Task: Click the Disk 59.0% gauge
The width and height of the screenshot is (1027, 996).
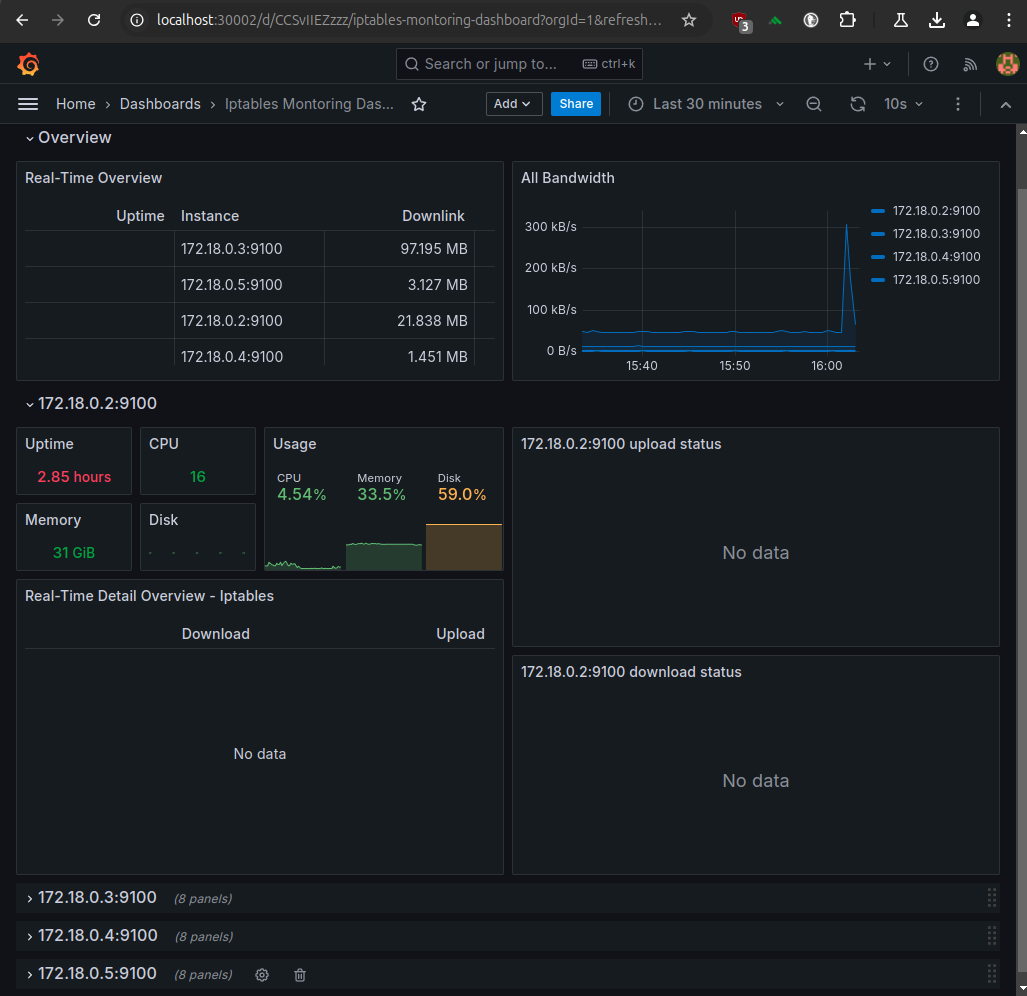Action: tap(464, 521)
